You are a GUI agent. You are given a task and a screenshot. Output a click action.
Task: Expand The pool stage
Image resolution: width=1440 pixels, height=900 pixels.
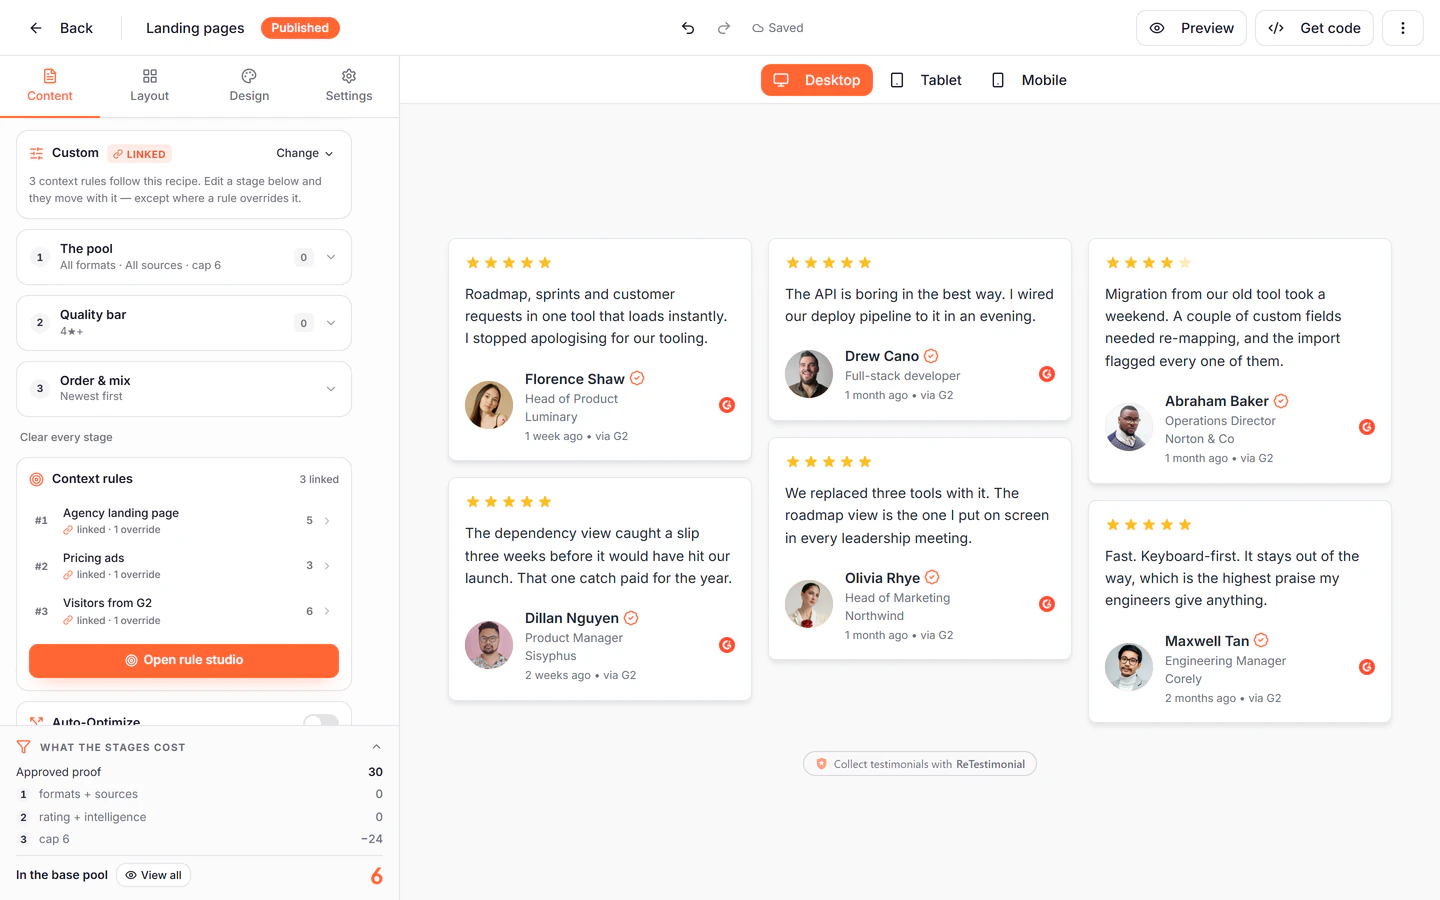point(184,257)
